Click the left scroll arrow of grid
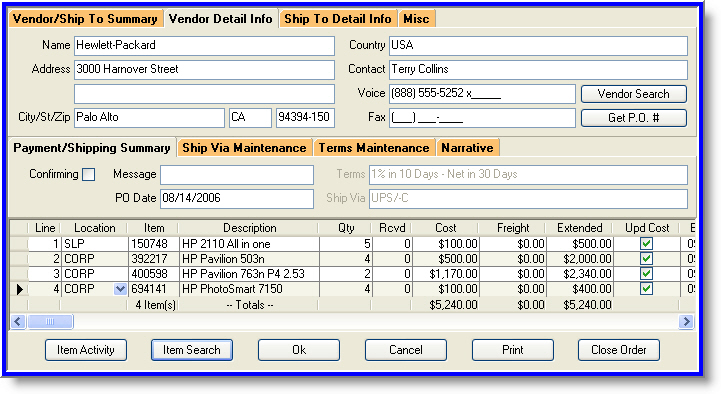 click(x=18, y=321)
